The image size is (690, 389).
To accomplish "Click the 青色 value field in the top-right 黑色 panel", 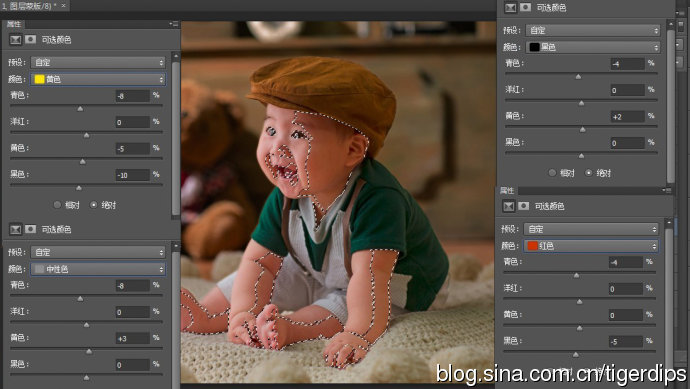I will (x=628, y=64).
